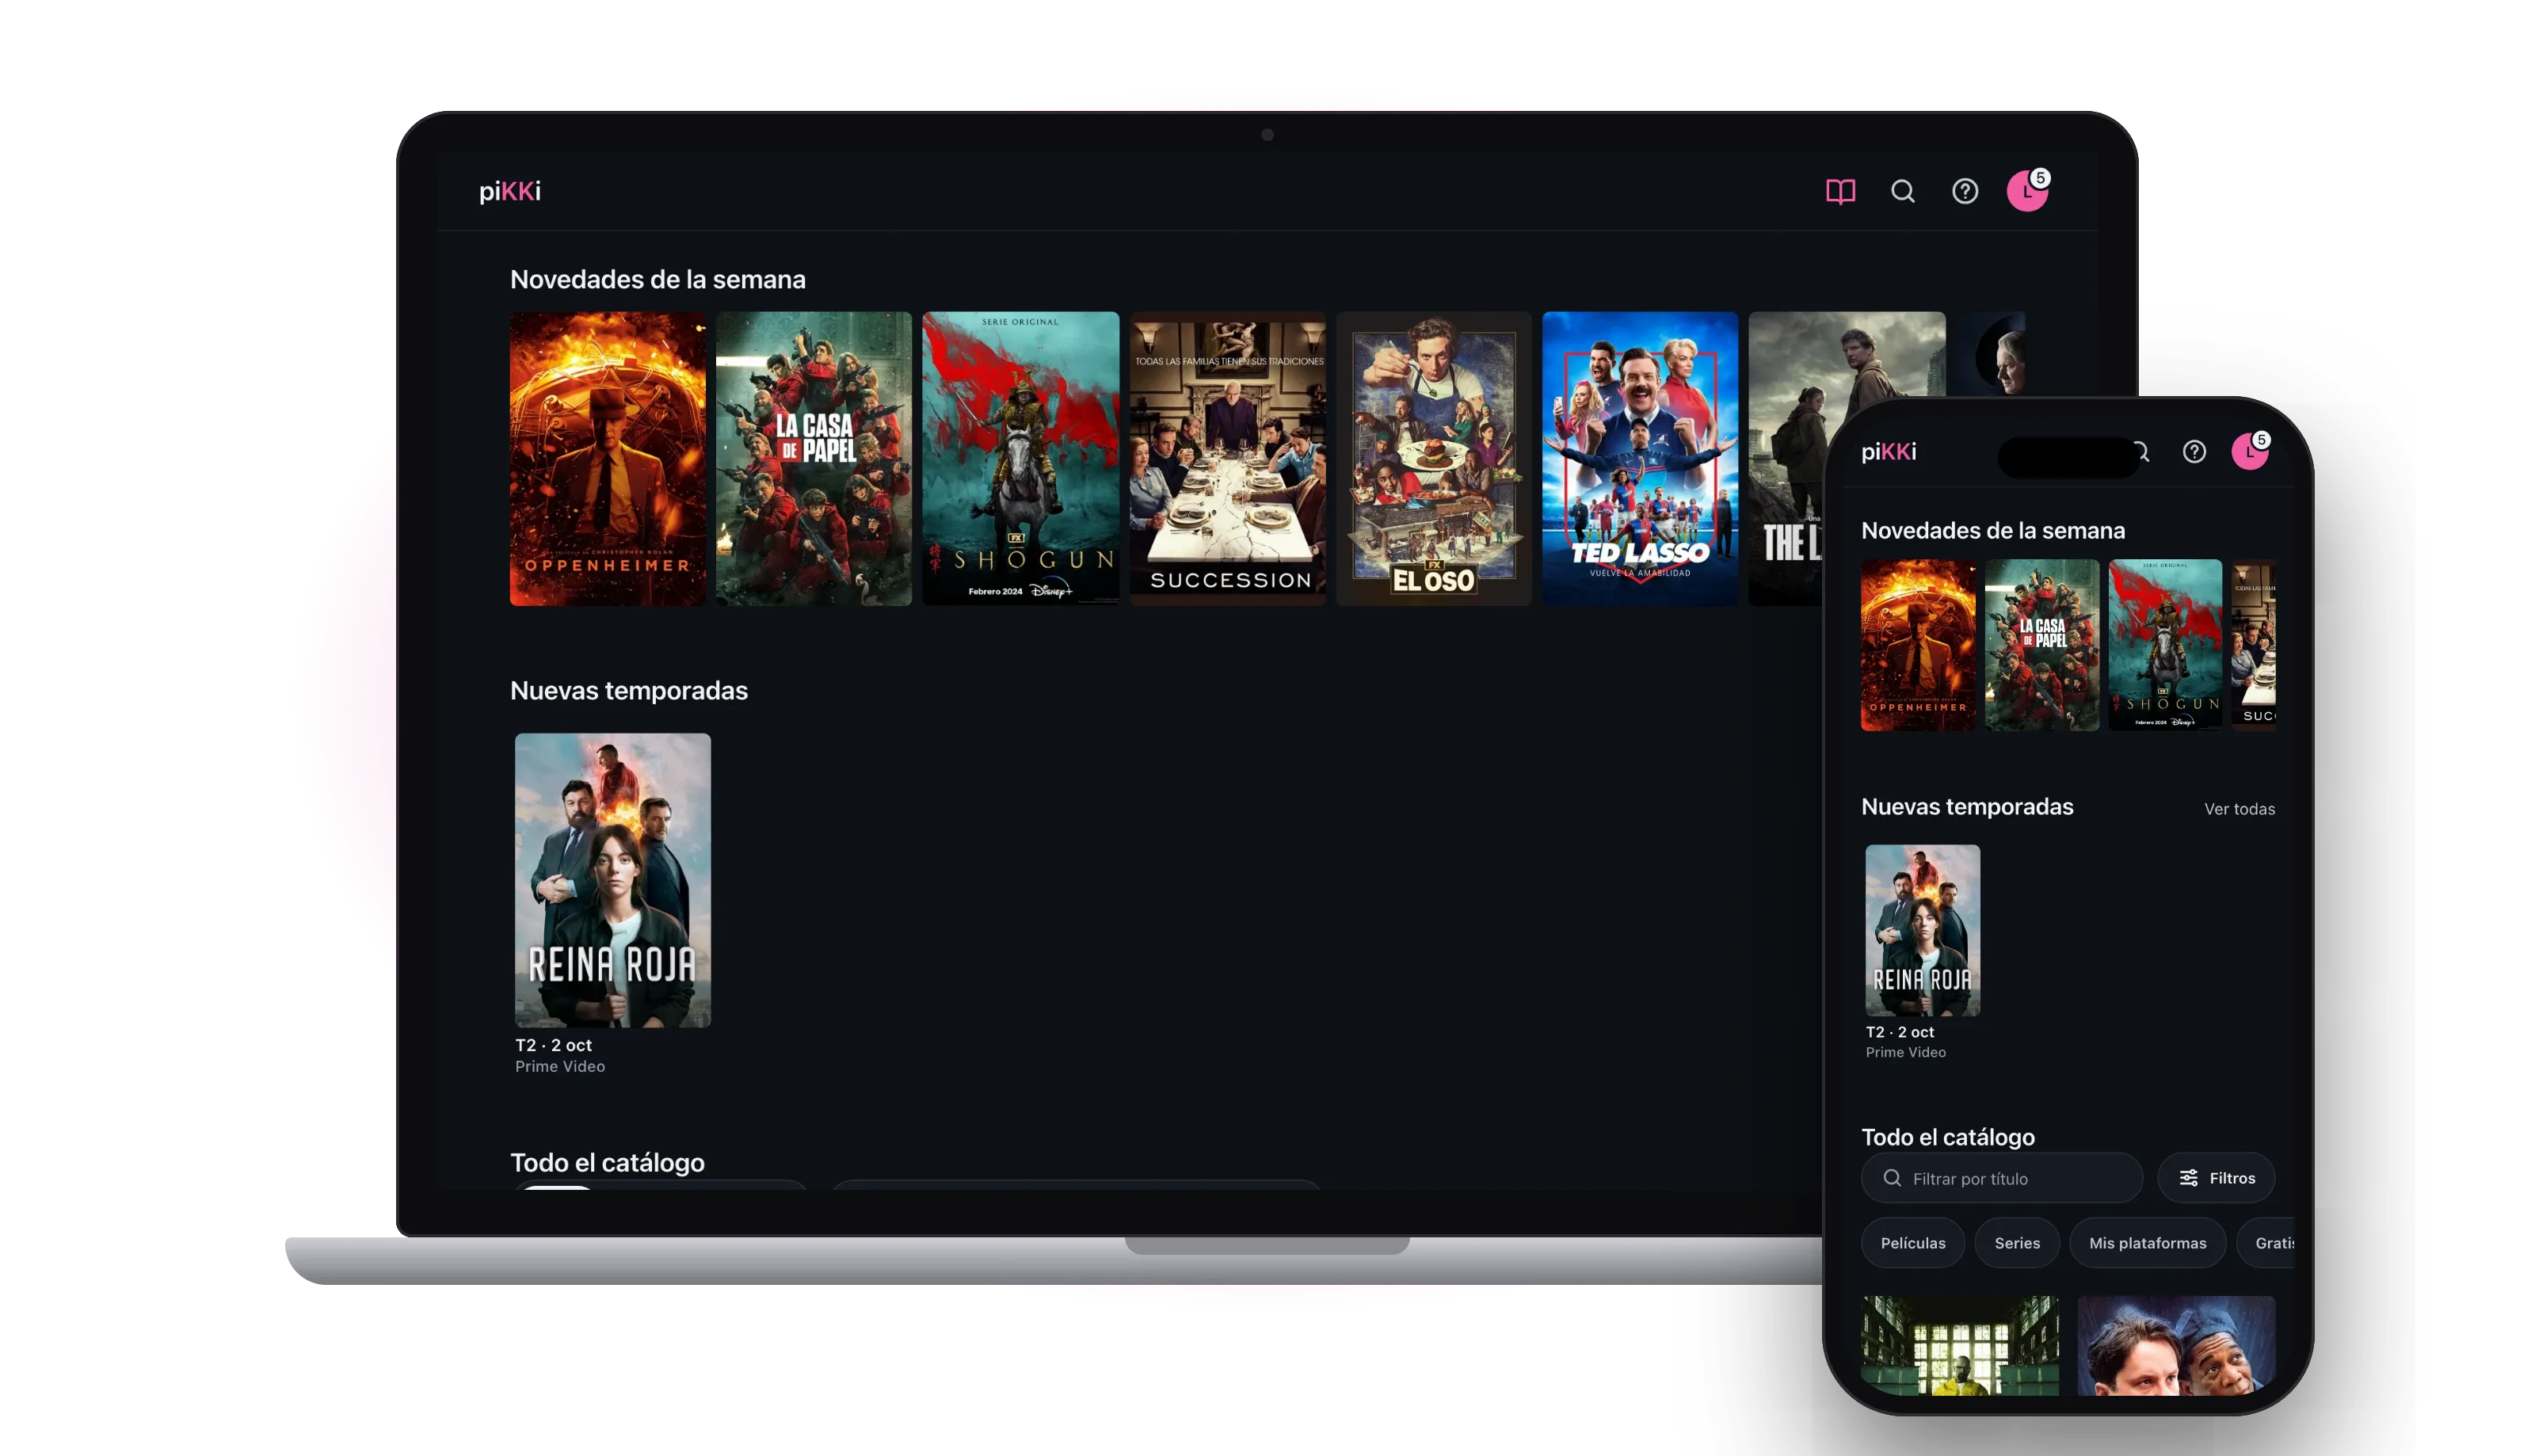Open Reina Roja poster on phone
Viewport: 2535px width, 1456px height.
coord(1922,930)
